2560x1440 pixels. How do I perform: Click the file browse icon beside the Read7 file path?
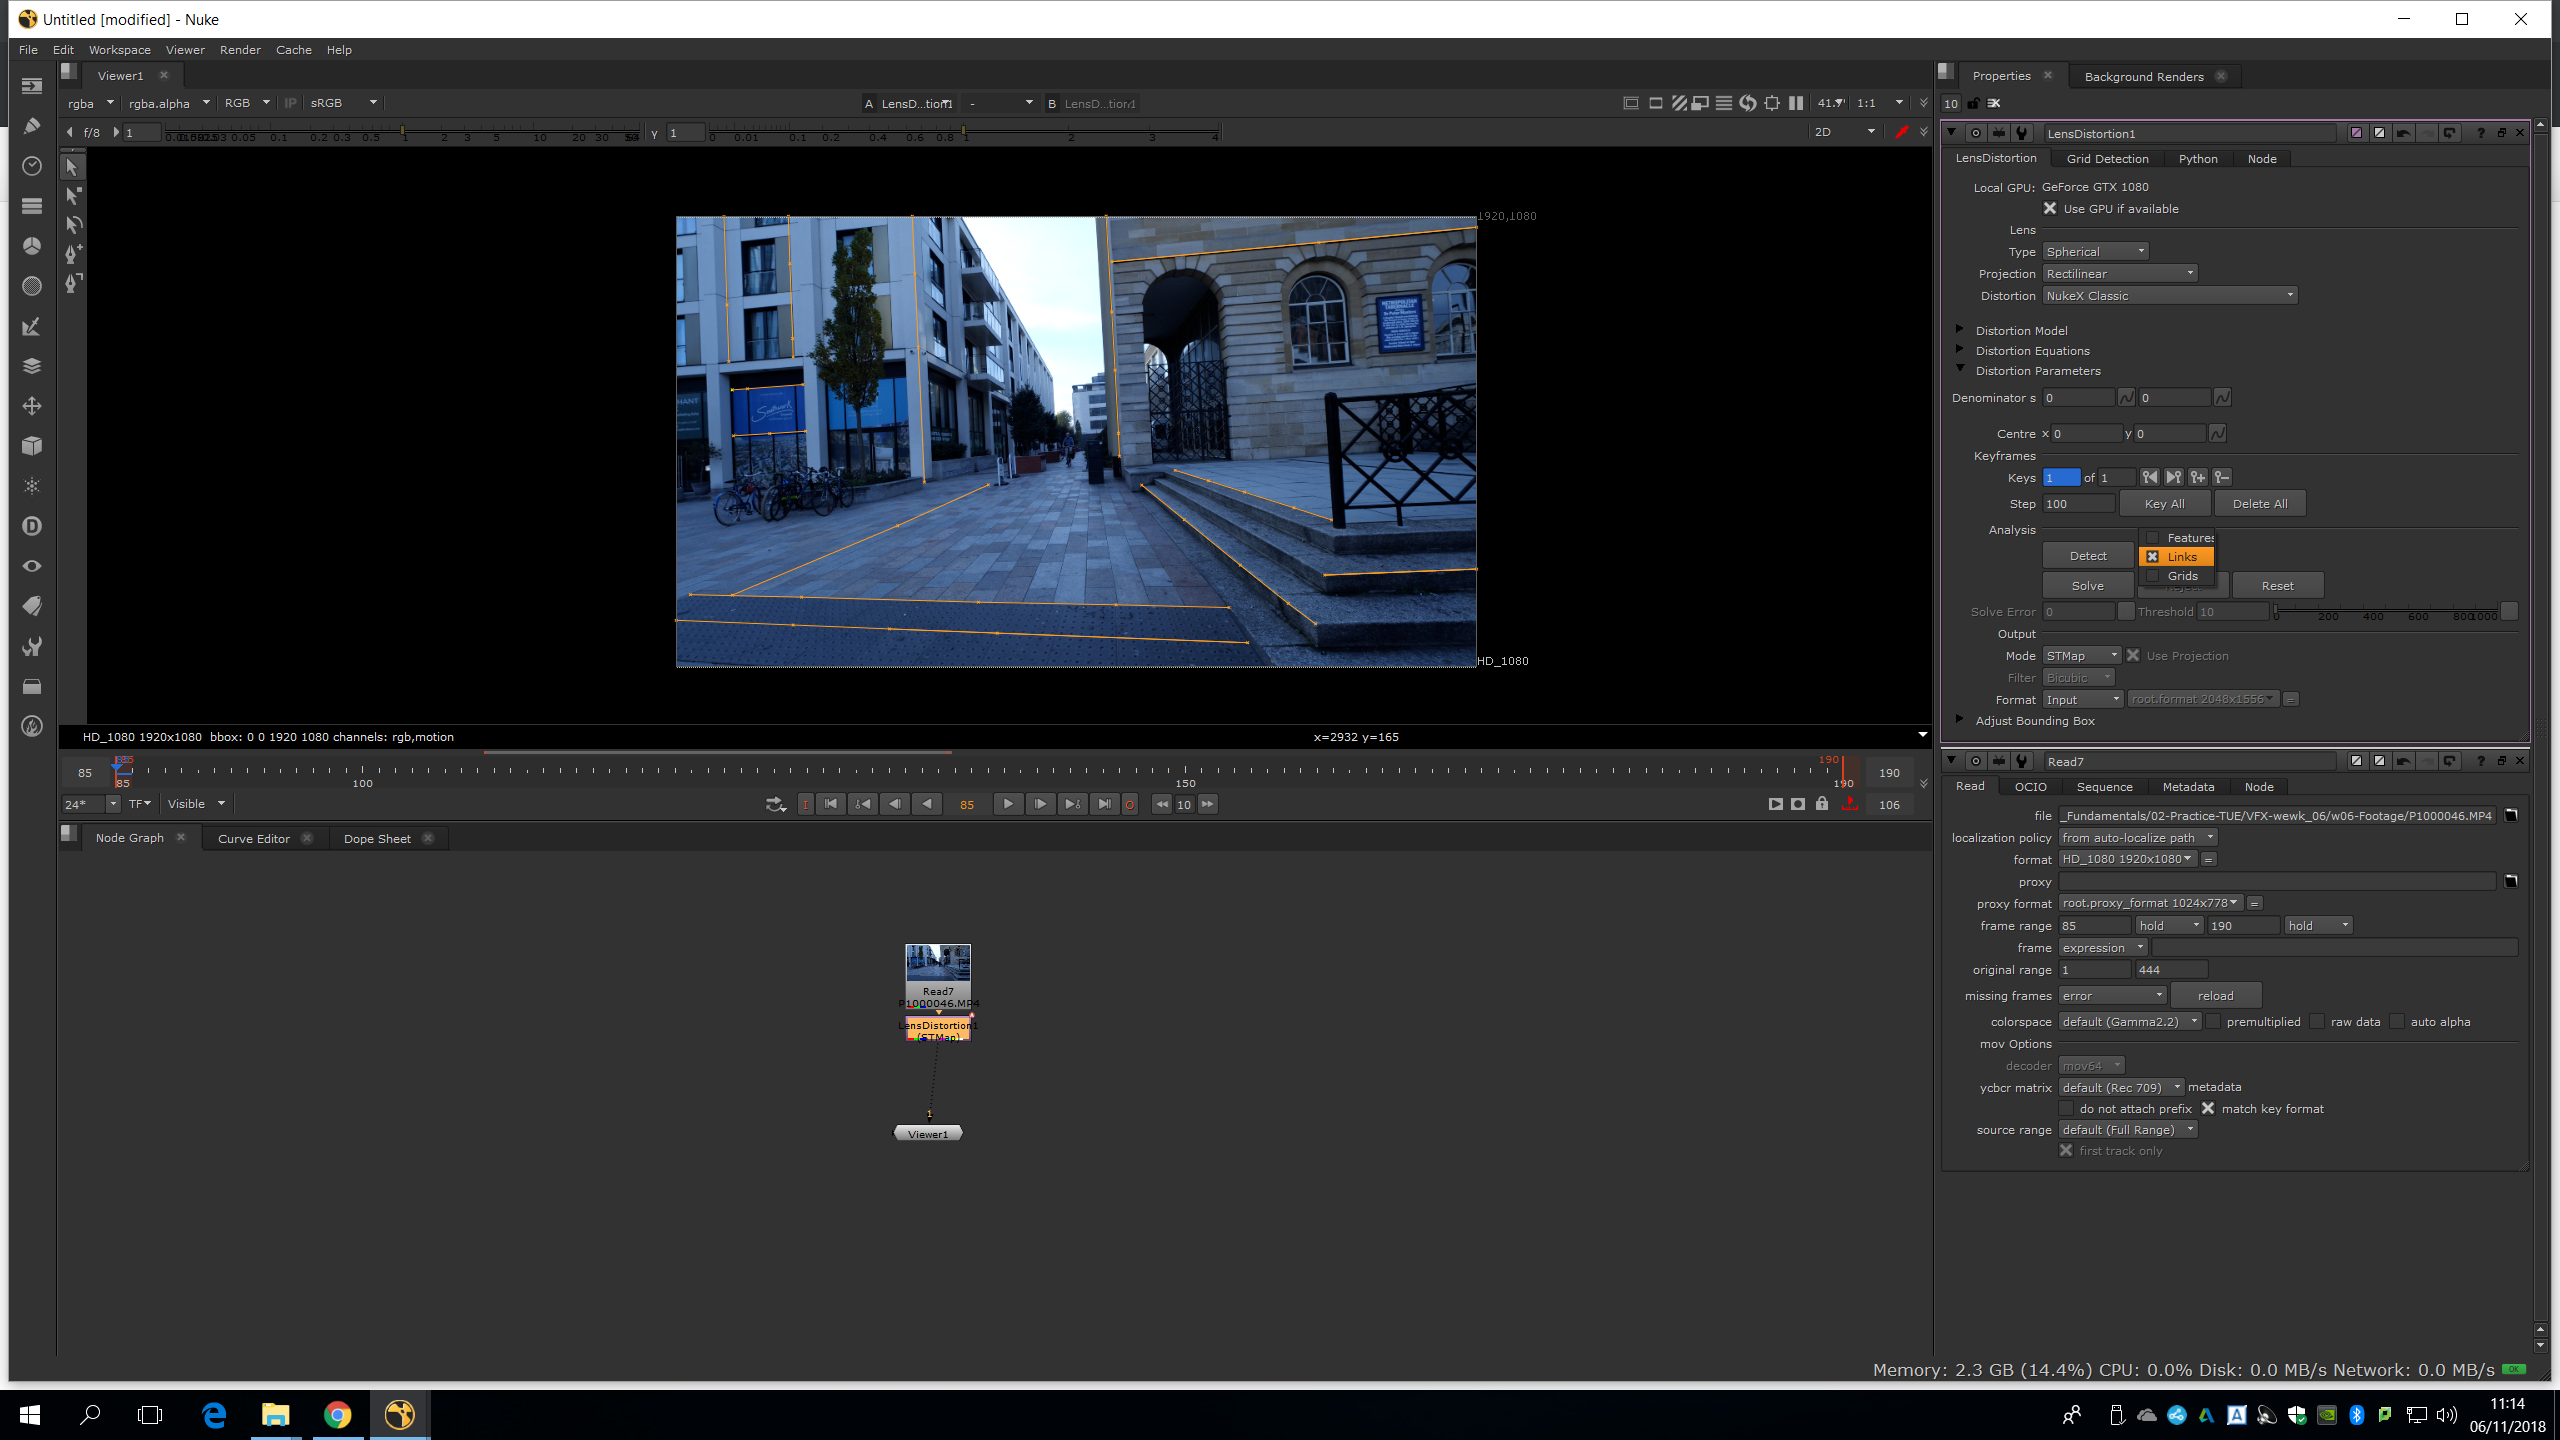click(2510, 816)
